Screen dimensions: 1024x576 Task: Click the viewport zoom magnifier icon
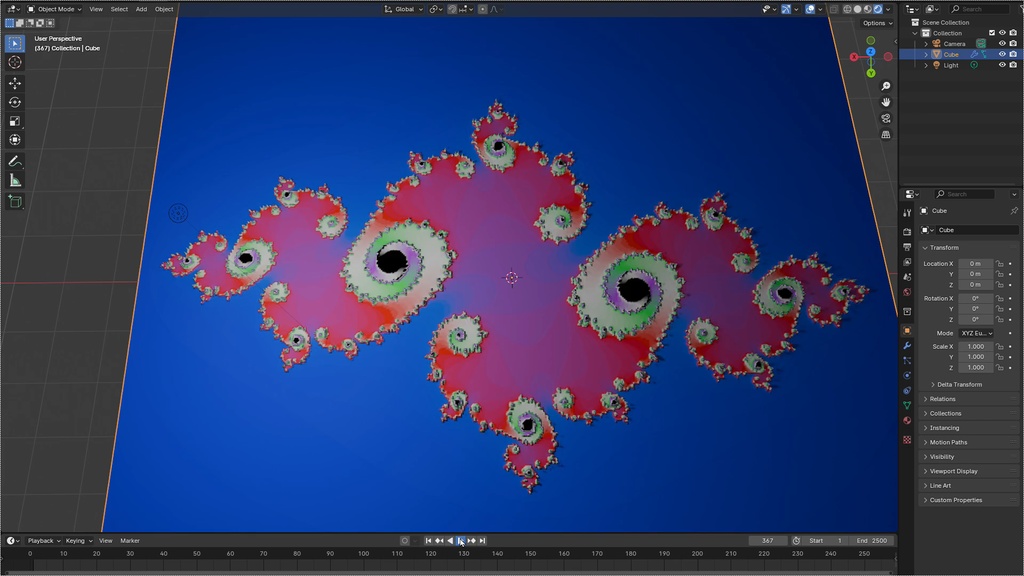tap(886, 86)
